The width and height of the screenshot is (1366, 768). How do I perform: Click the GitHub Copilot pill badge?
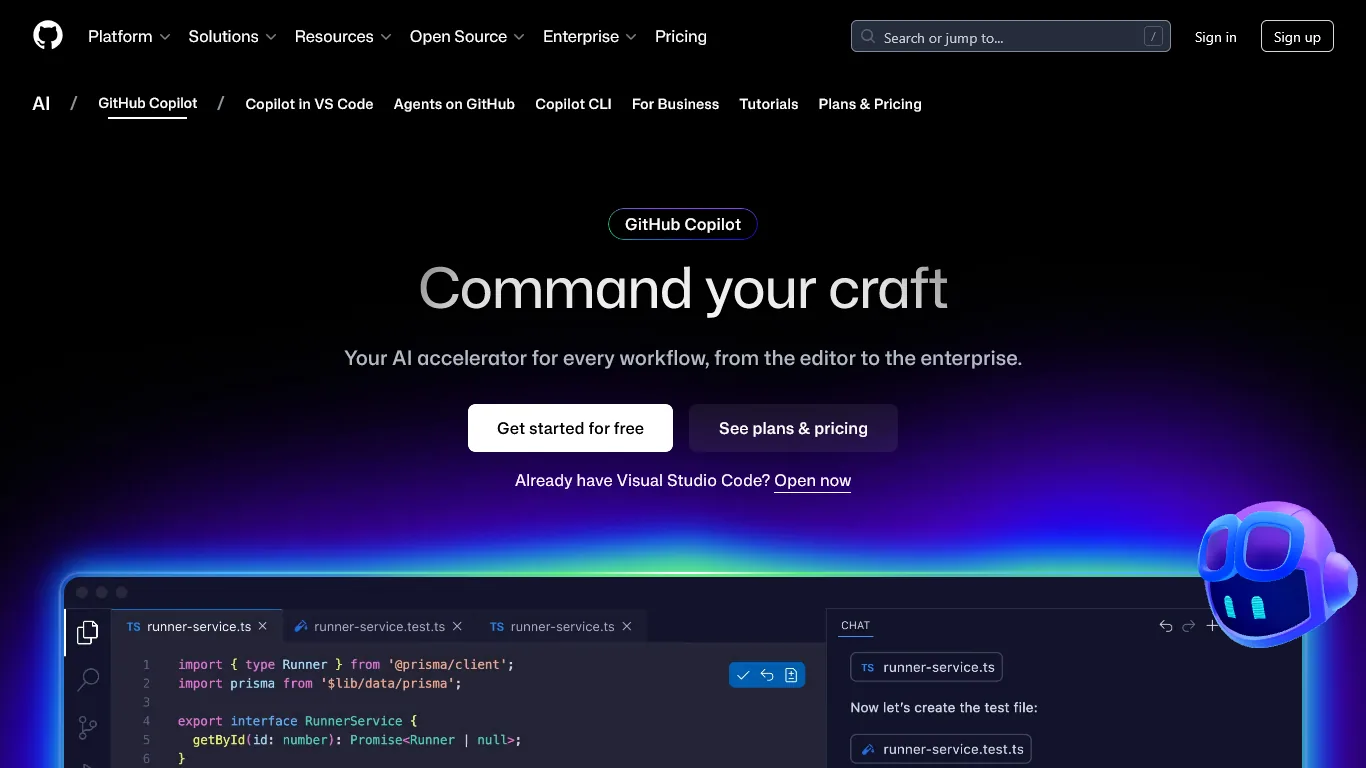click(683, 224)
